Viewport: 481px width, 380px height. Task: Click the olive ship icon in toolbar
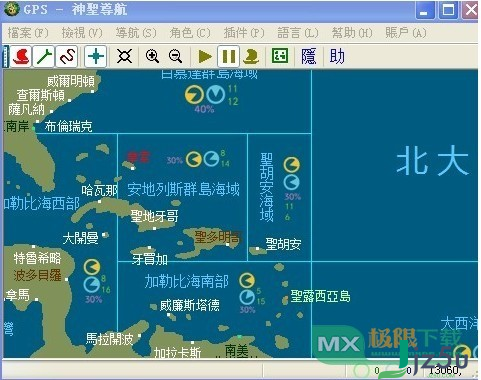pos(251,56)
